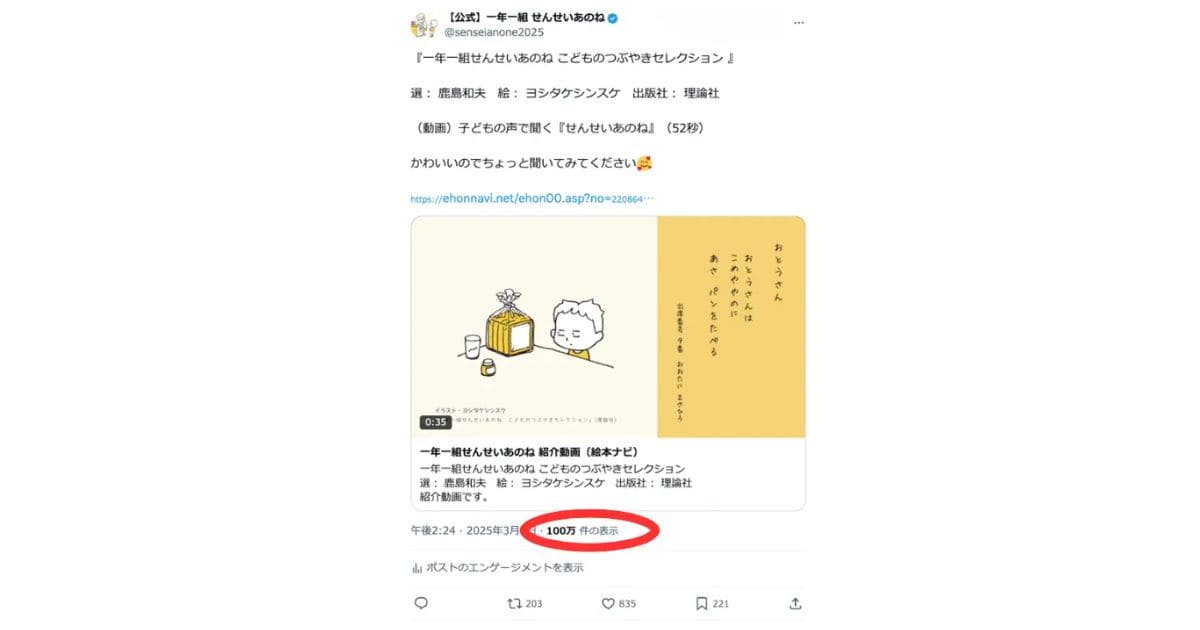Click the 835 likes count
The width and height of the screenshot is (1200, 630).
(x=627, y=604)
